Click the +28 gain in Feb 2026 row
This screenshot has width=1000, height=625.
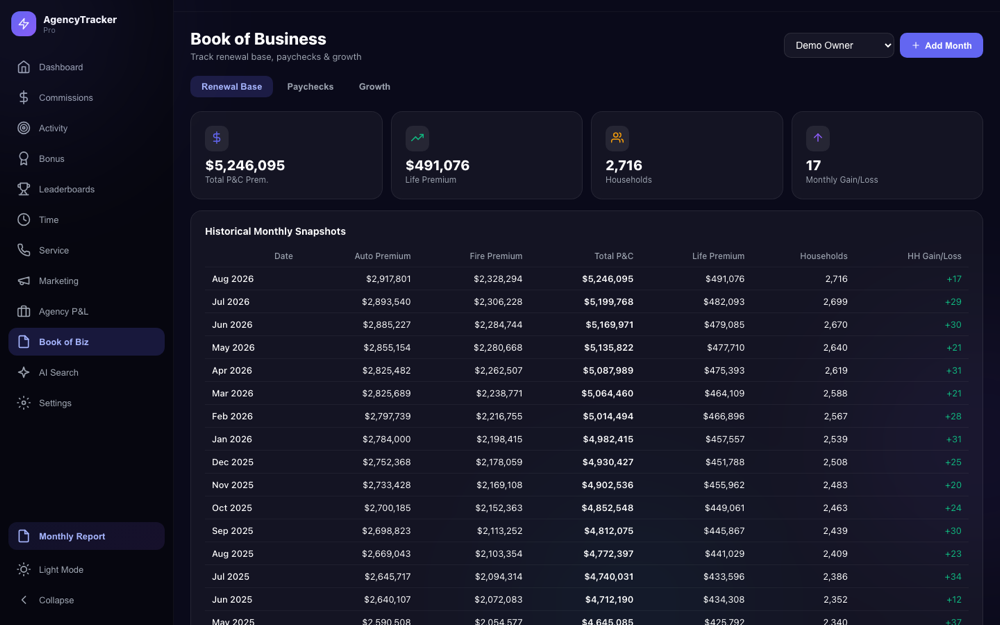tap(953, 416)
